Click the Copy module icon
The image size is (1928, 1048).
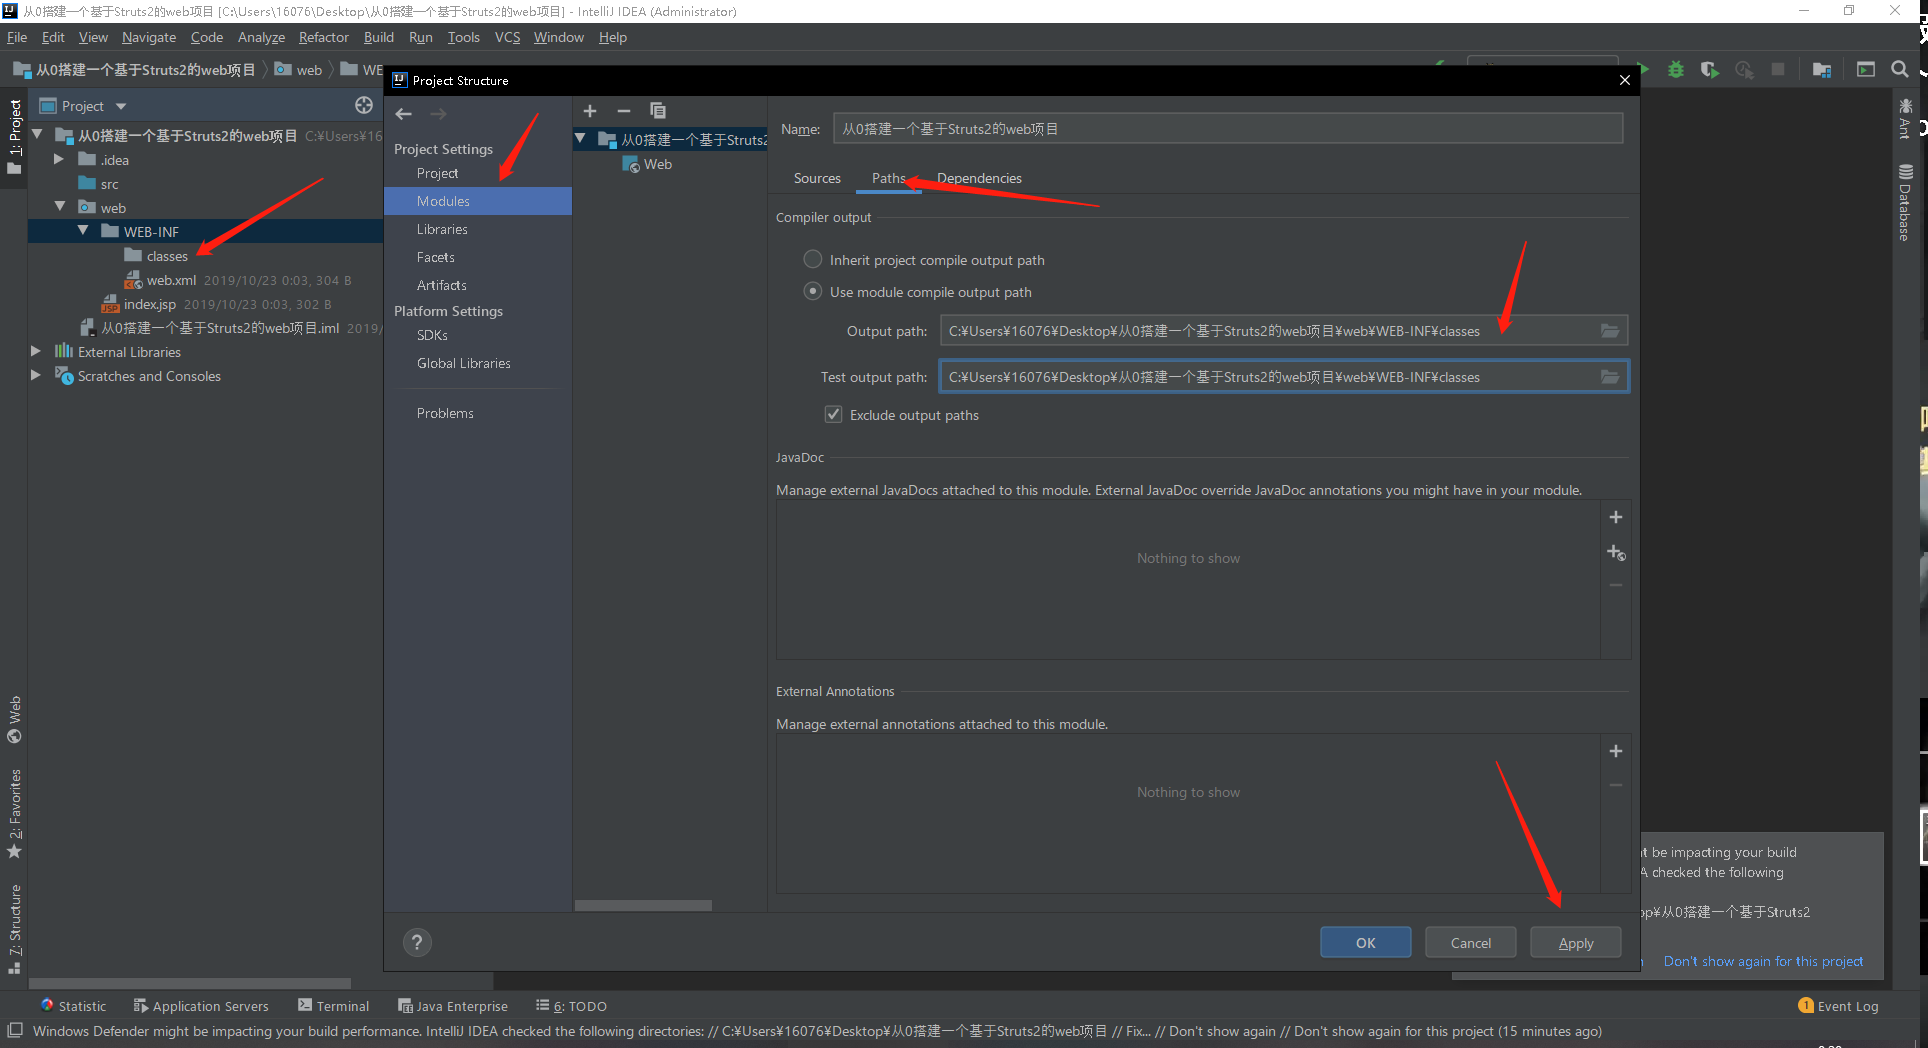[x=658, y=111]
